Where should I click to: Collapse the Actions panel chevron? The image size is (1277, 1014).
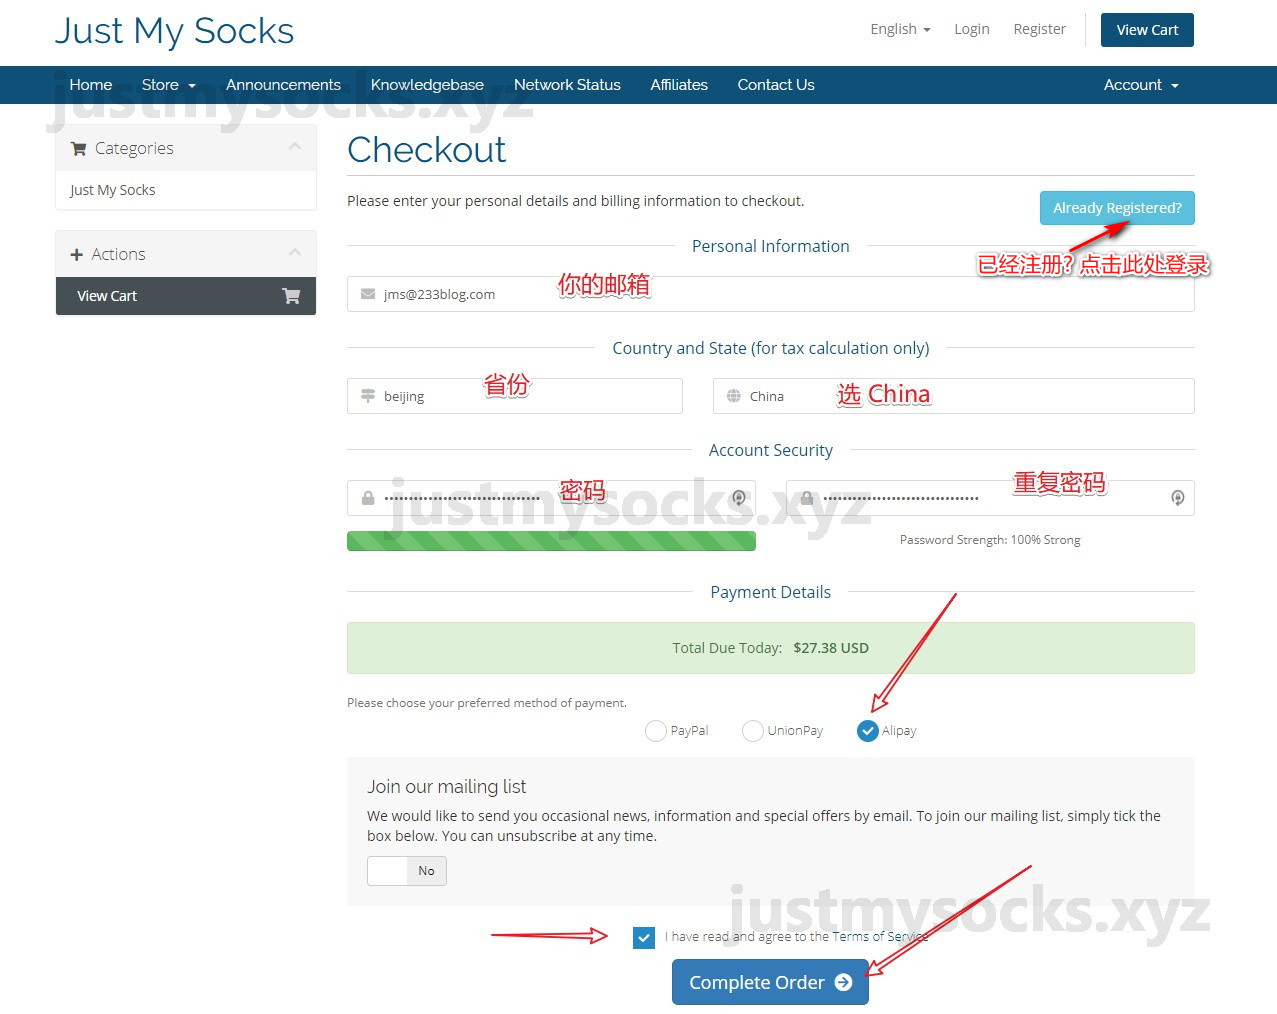pos(295,253)
